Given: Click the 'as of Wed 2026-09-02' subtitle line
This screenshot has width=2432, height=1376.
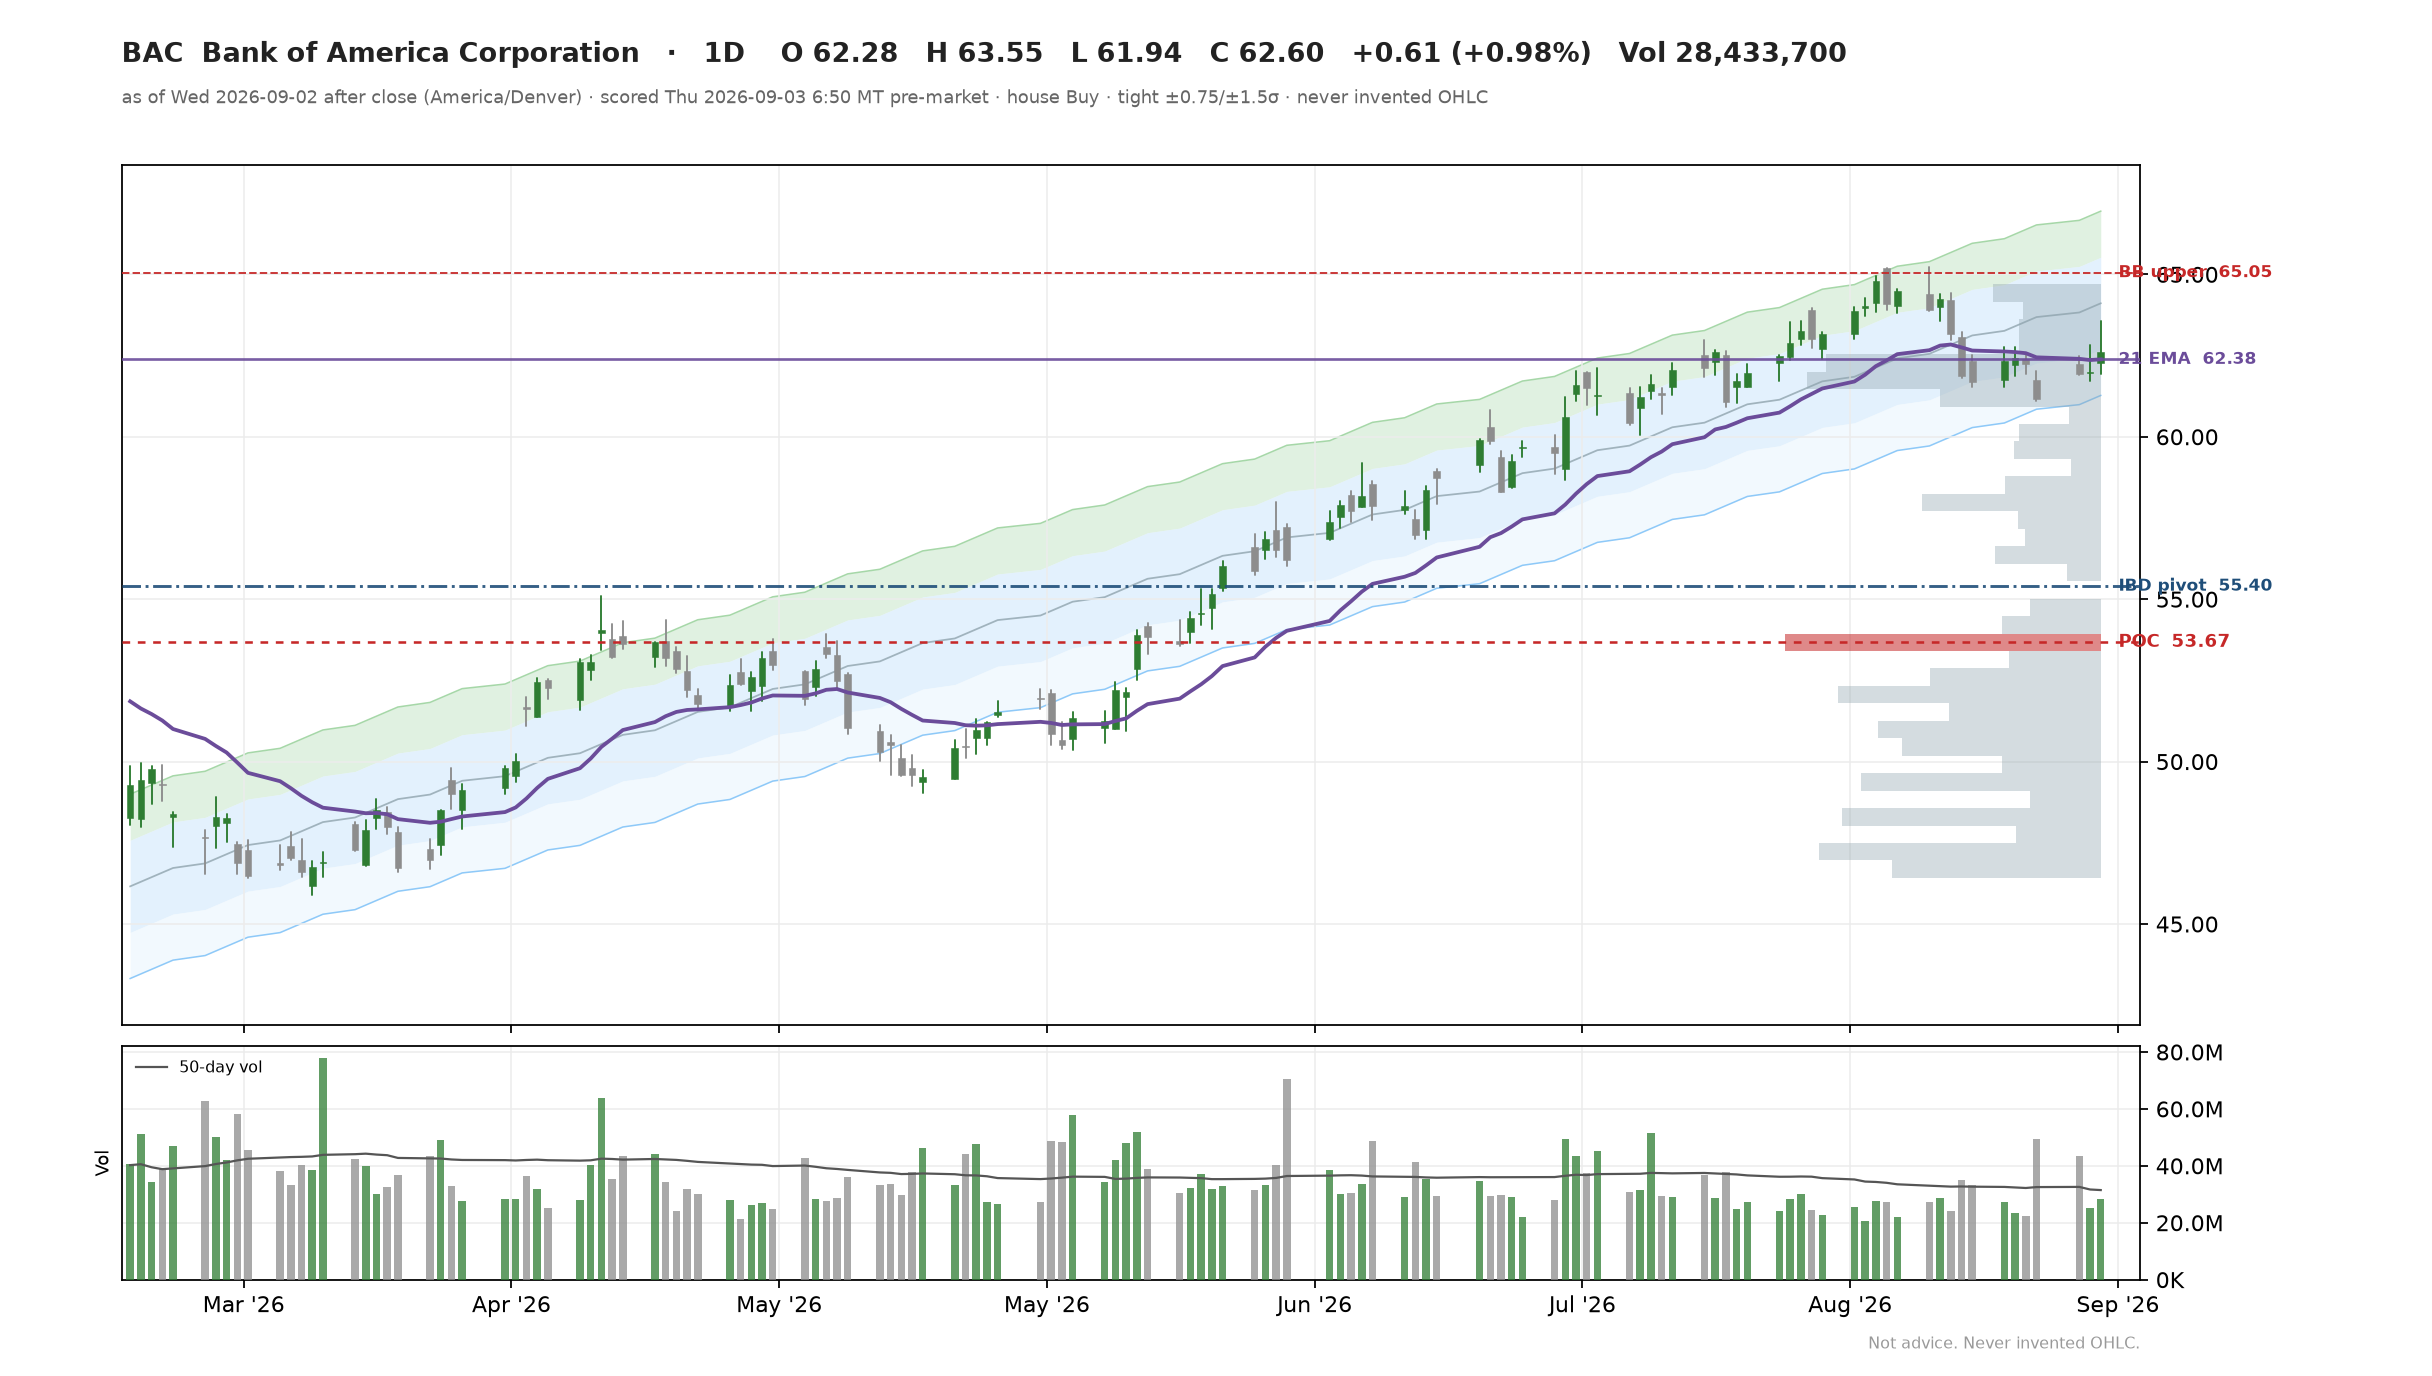Looking at the screenshot, I should pyautogui.click(x=804, y=97).
